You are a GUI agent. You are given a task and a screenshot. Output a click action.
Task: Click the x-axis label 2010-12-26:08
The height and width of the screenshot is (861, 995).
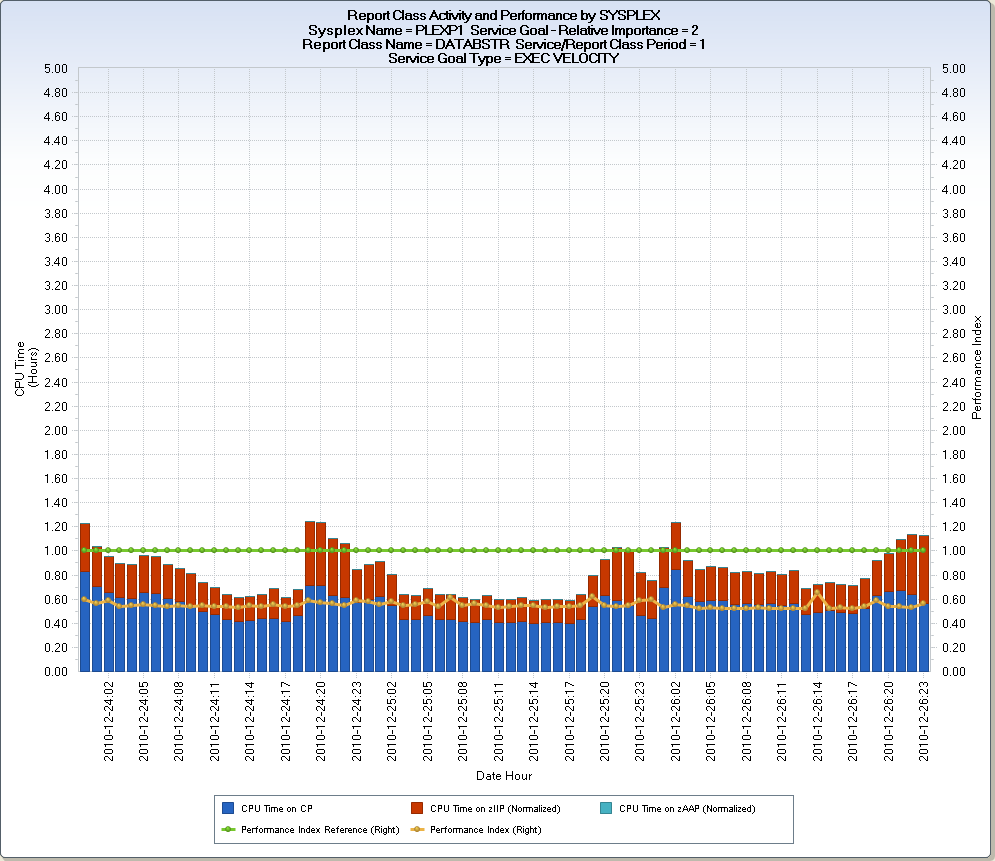[747, 722]
